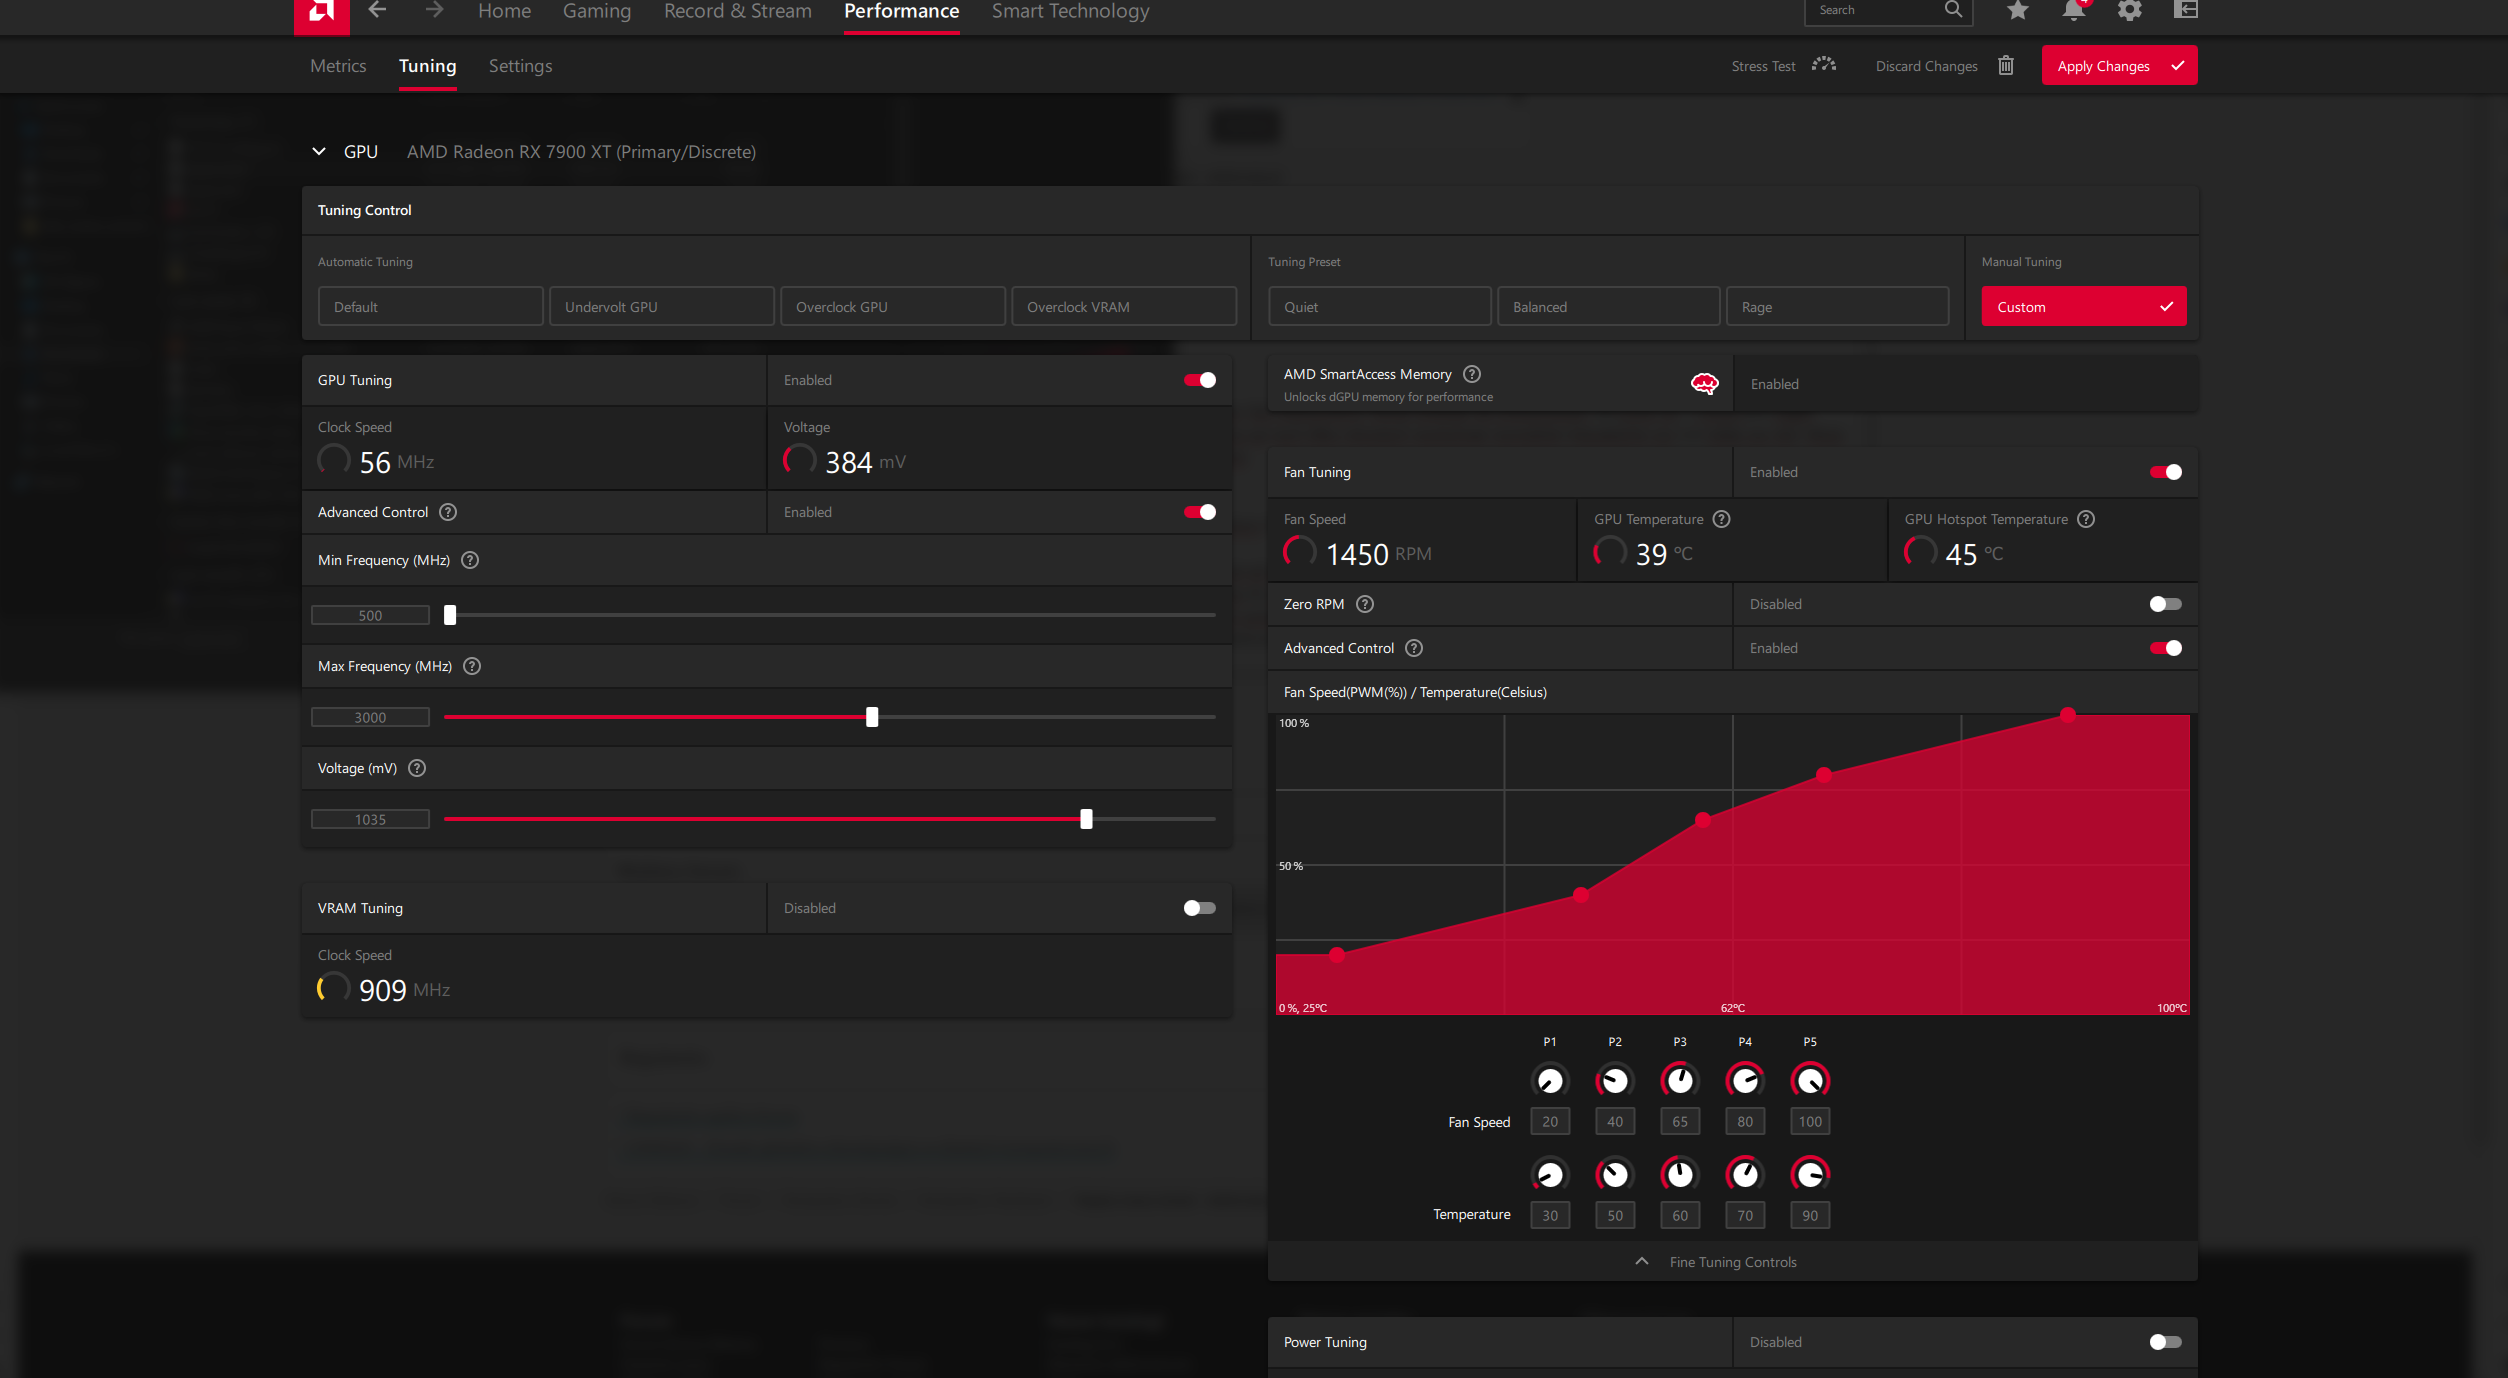Viewport: 2508px width, 1378px height.
Task: Click the Apply Changes button
Action: coord(2119,66)
